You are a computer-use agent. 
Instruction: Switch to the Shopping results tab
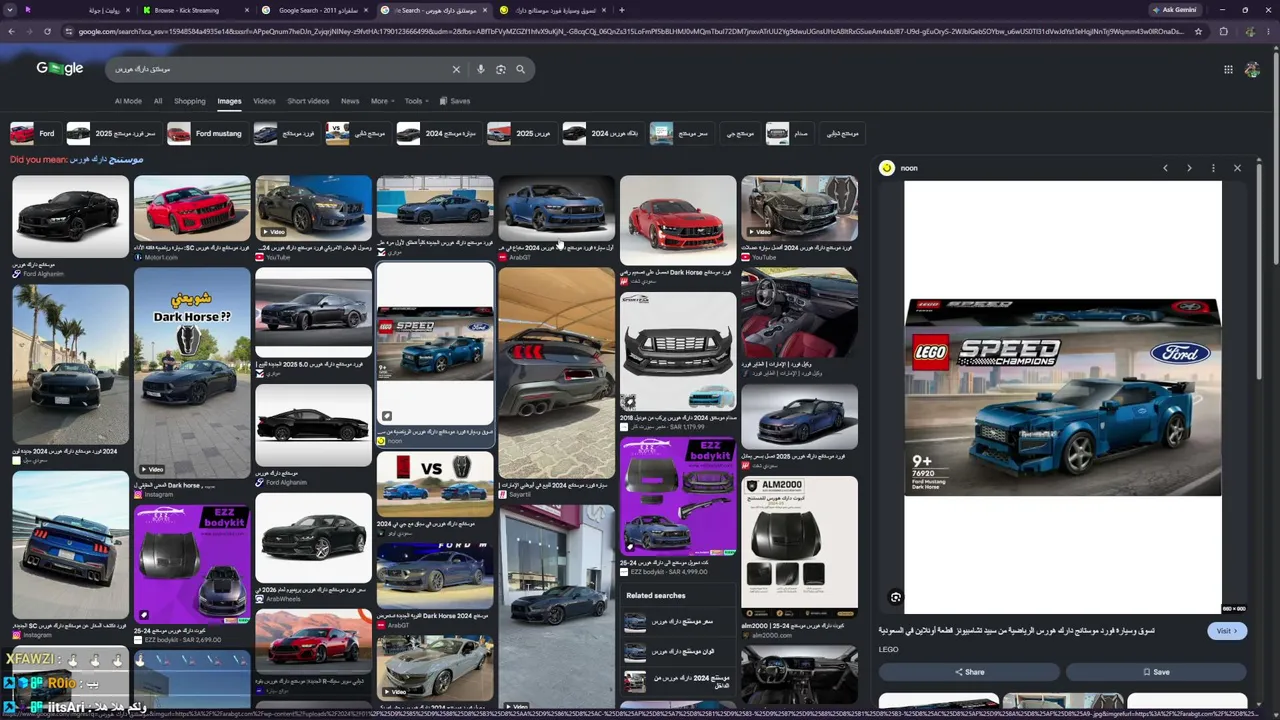[190, 101]
